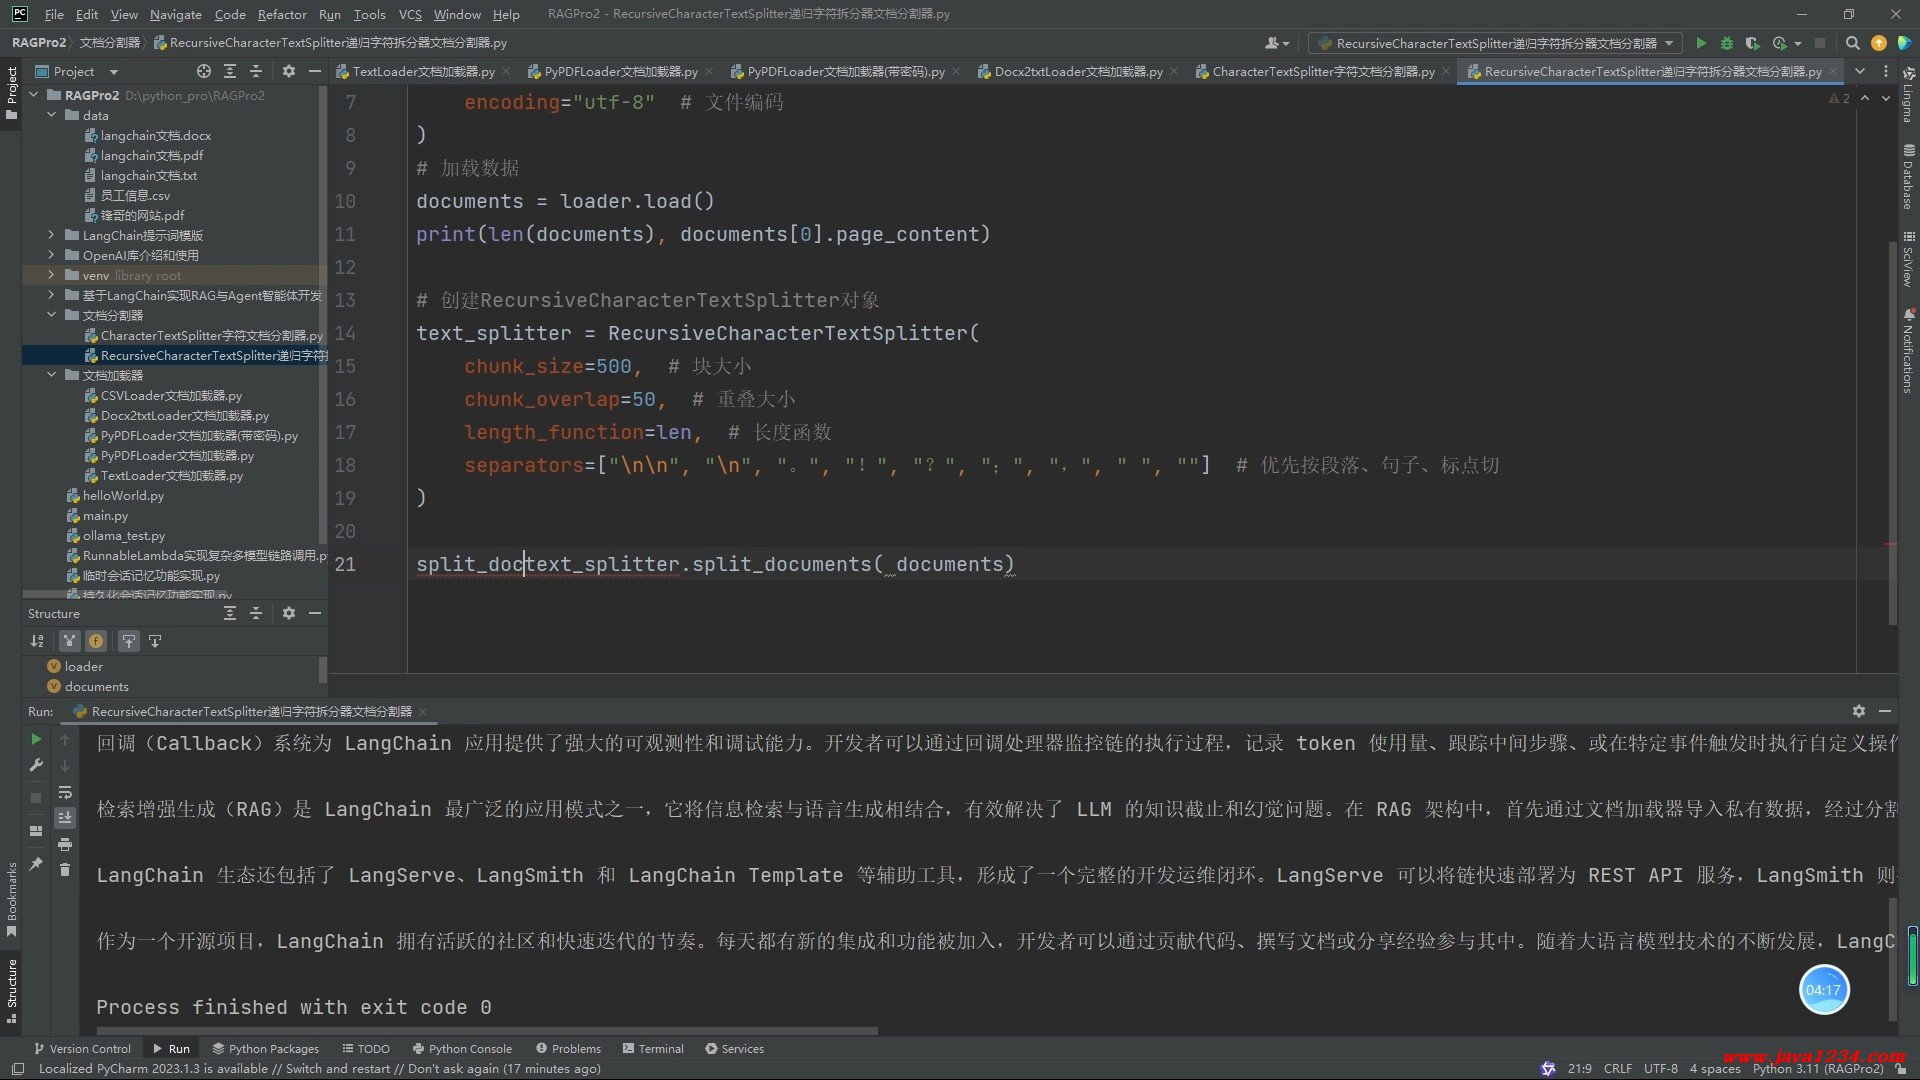1920x1080 pixels.
Task: Open the Project panel settings gear
Action: (289, 71)
